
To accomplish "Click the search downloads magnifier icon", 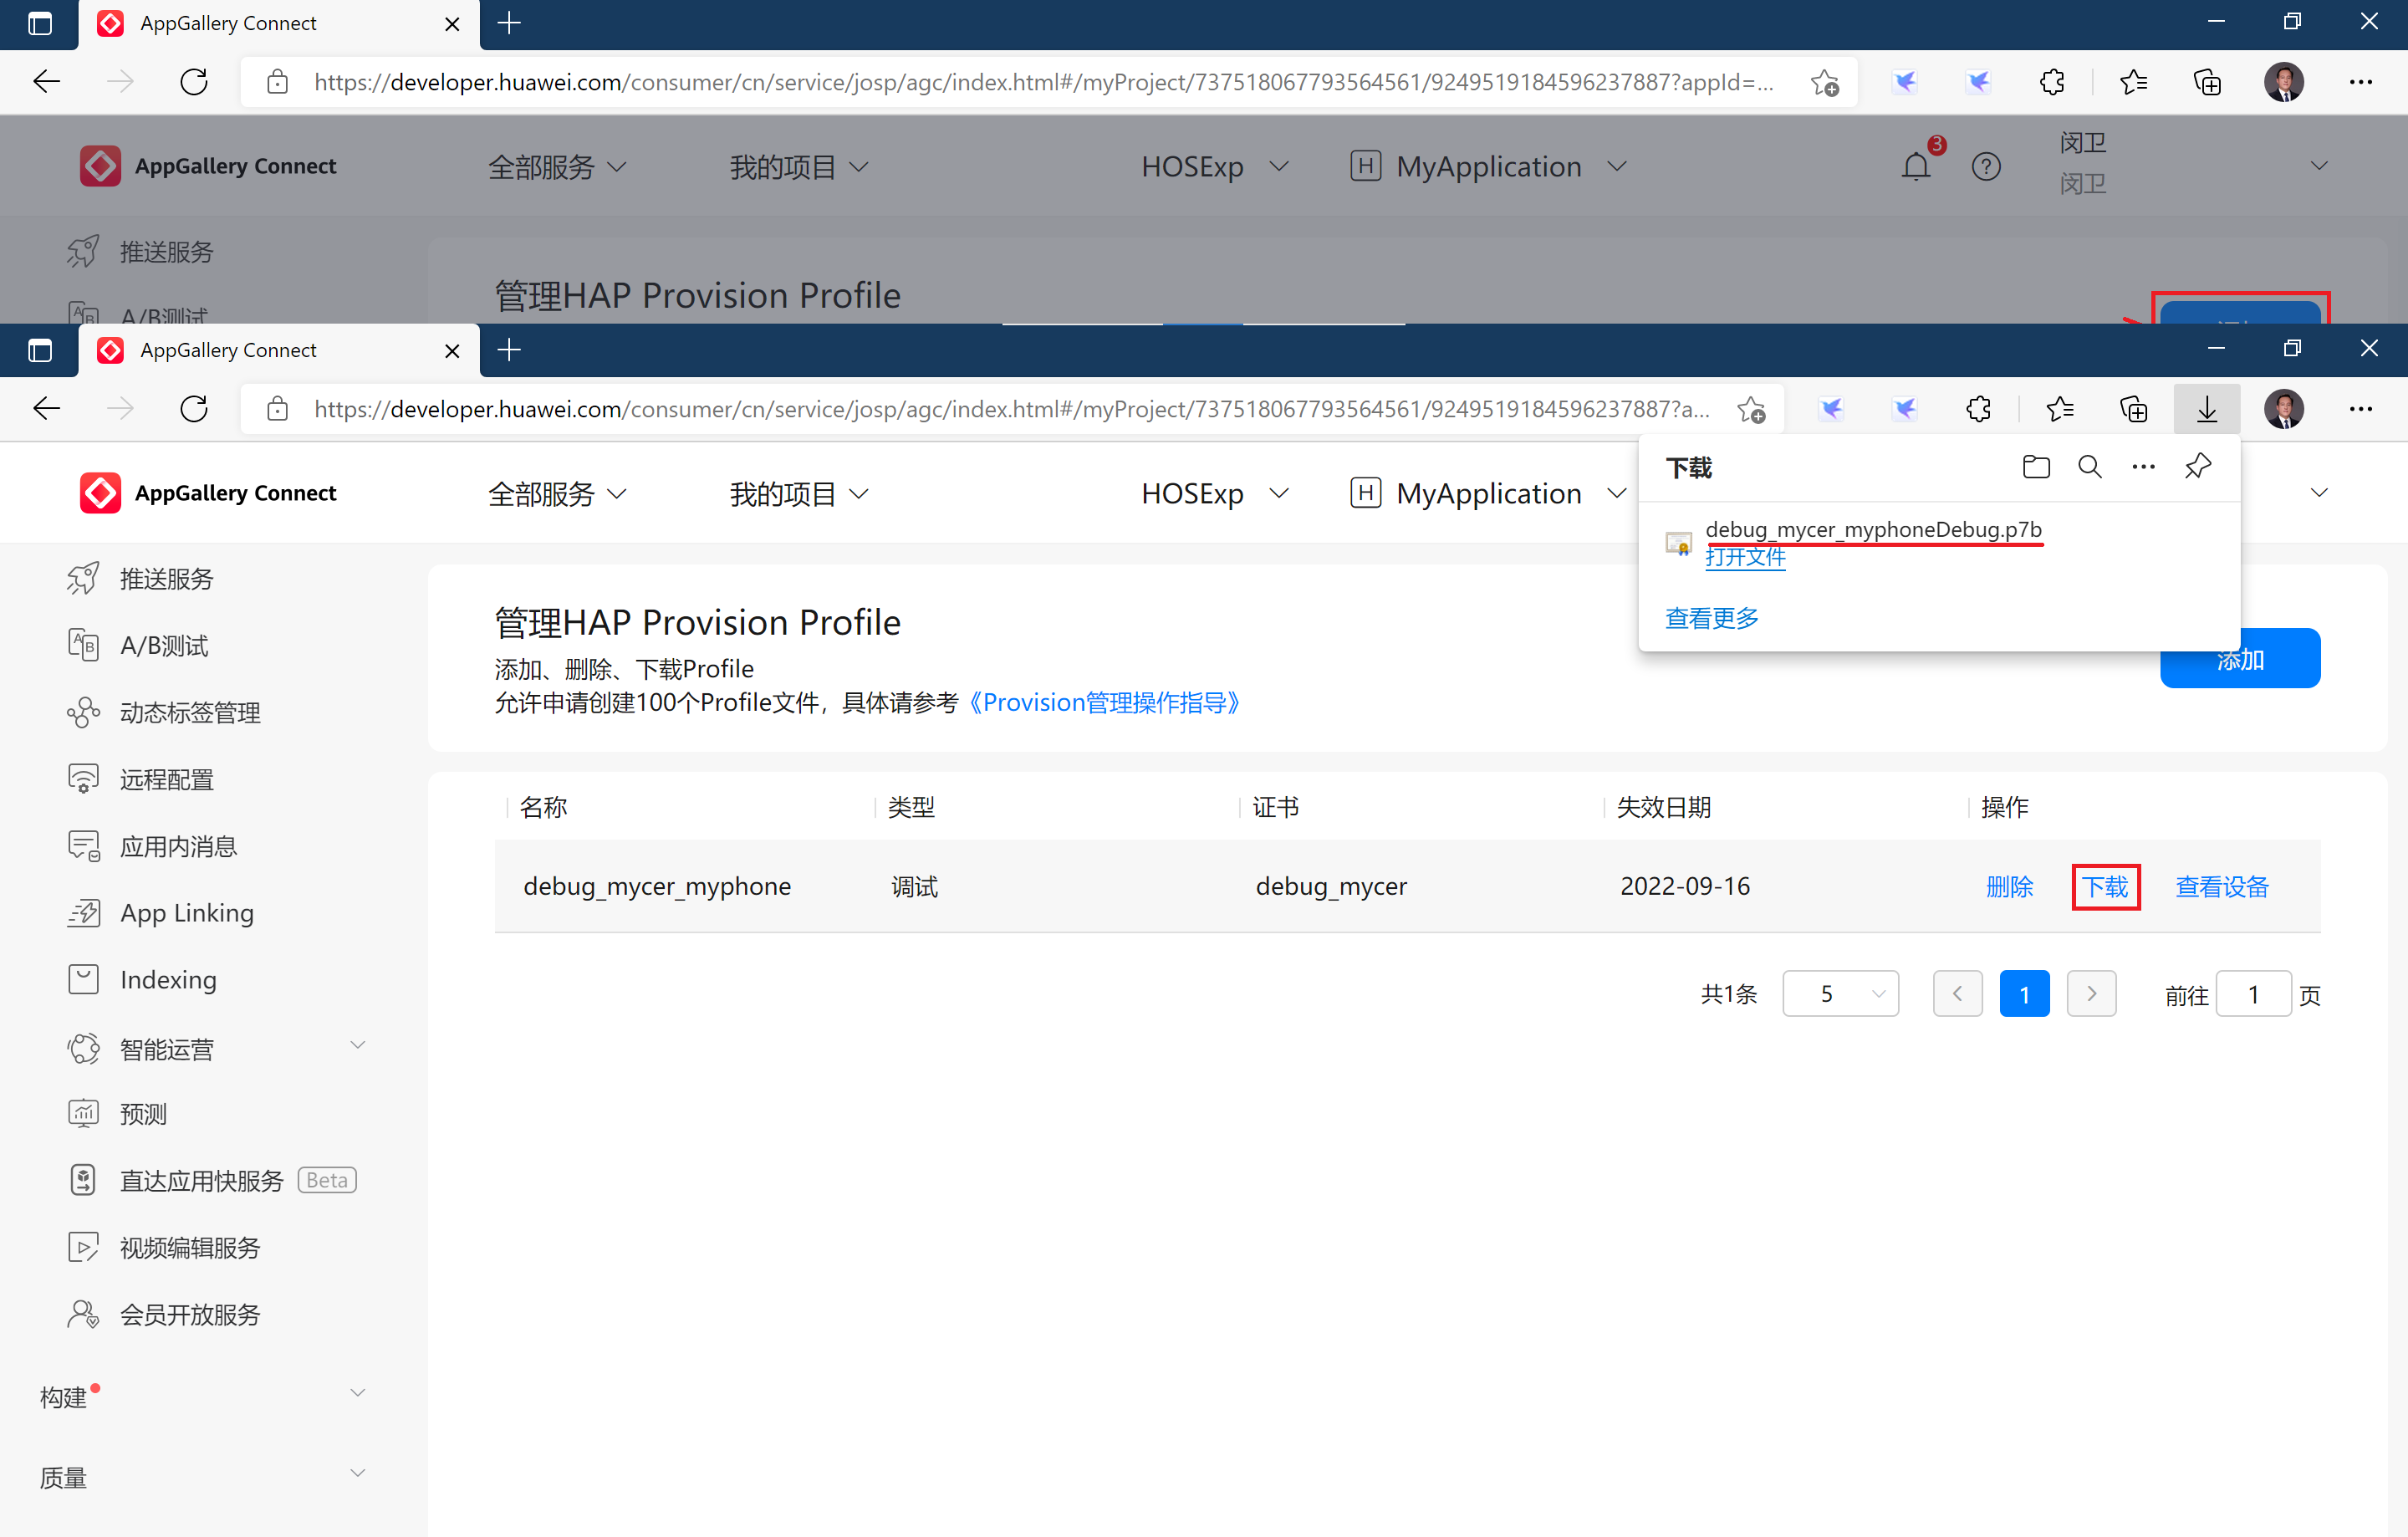I will 2090,467.
